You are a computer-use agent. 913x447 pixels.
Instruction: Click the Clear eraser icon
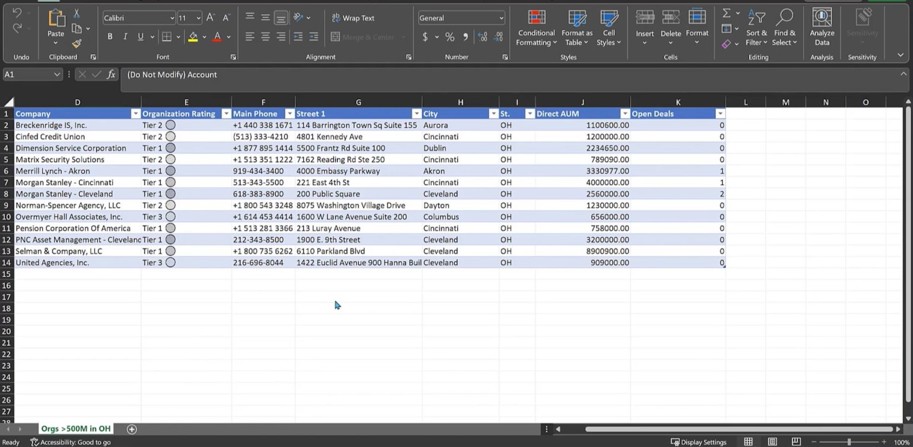(726, 44)
